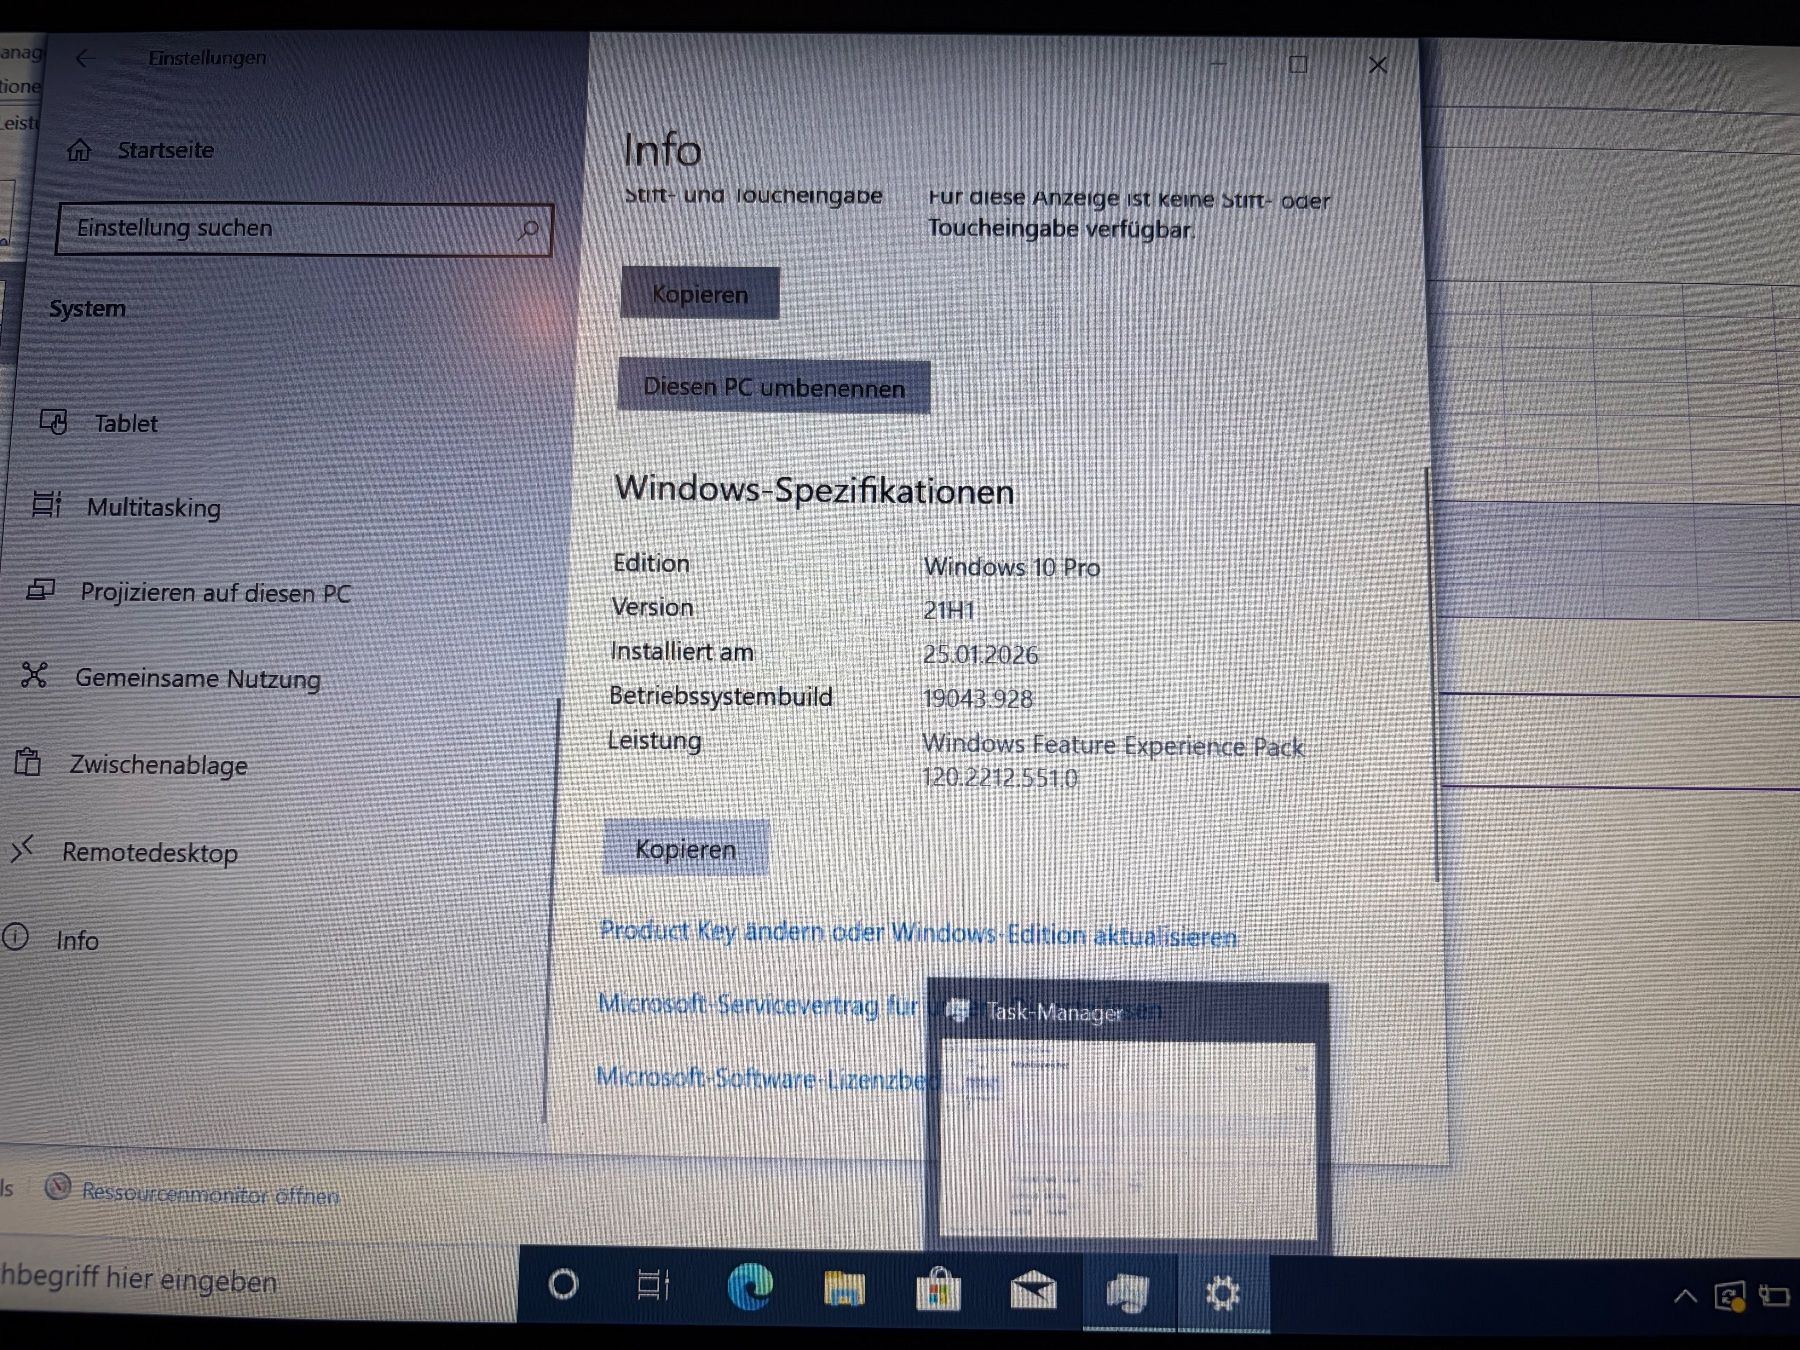Open the Microsoft-Servicevertrag link
The height and width of the screenshot is (1350, 1800).
click(758, 1004)
